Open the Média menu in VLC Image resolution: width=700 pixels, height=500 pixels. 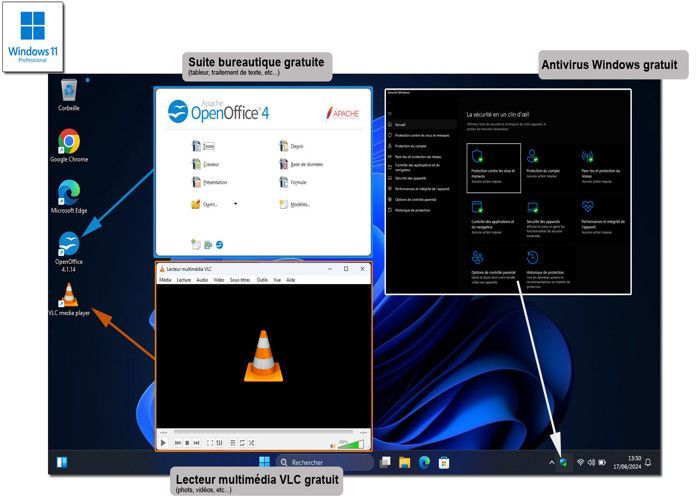coord(165,280)
